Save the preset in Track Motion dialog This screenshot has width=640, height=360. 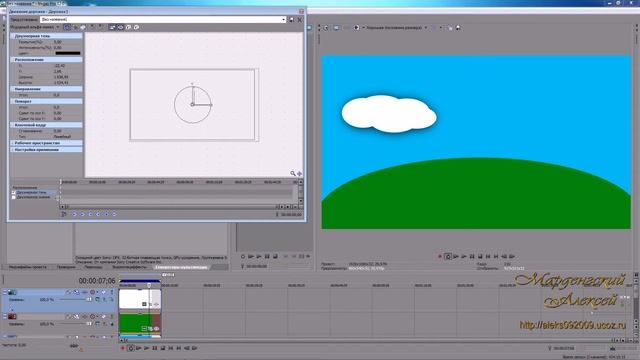point(291,19)
